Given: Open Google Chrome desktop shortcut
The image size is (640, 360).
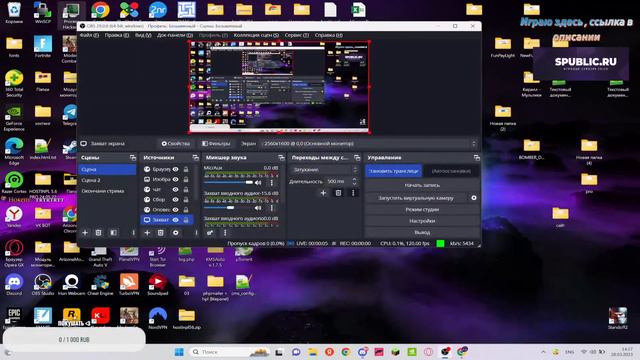Looking at the screenshot, I should pos(100,11).
